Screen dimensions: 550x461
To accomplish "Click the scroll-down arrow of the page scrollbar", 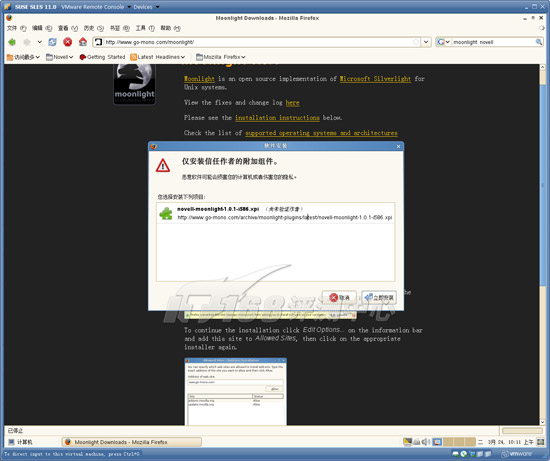I will pyautogui.click(x=543, y=422).
